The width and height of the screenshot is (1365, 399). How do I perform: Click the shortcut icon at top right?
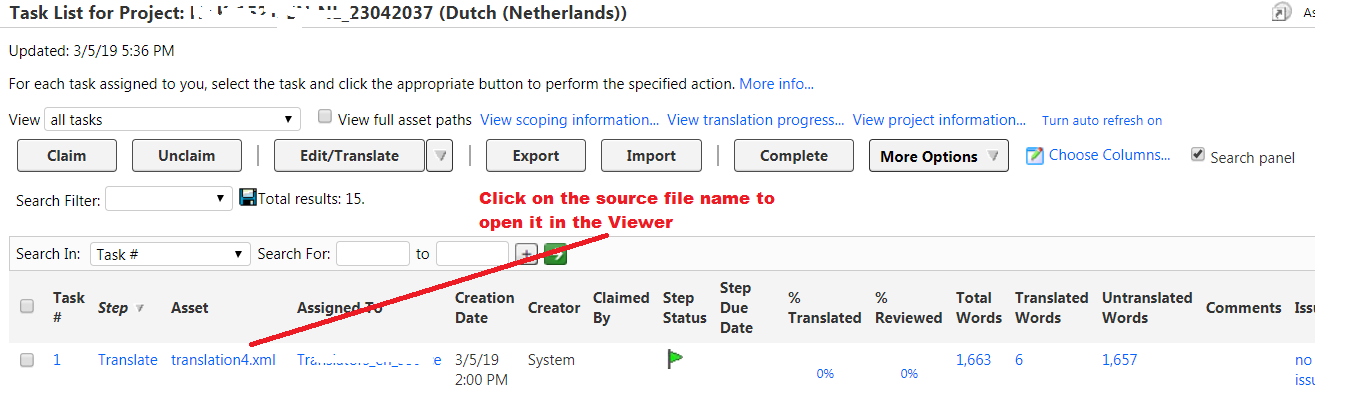tap(1281, 12)
